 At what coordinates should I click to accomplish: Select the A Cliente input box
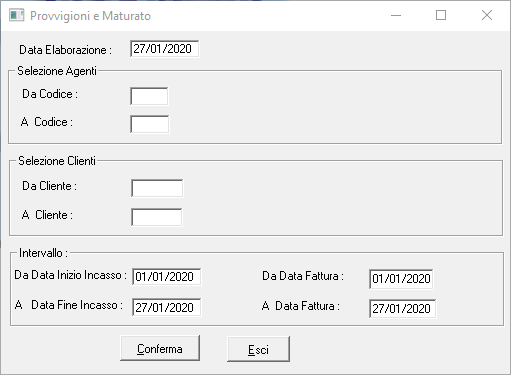click(157, 217)
